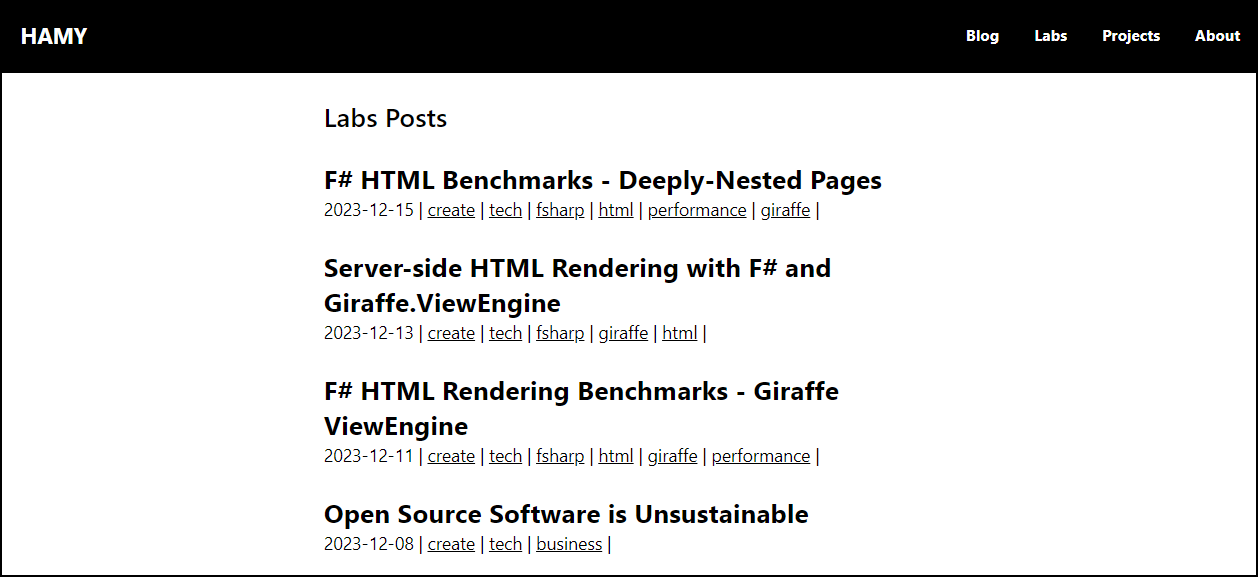This screenshot has width=1258, height=577.
Task: Select the 'tech' tag under the third post
Action: [x=506, y=455]
